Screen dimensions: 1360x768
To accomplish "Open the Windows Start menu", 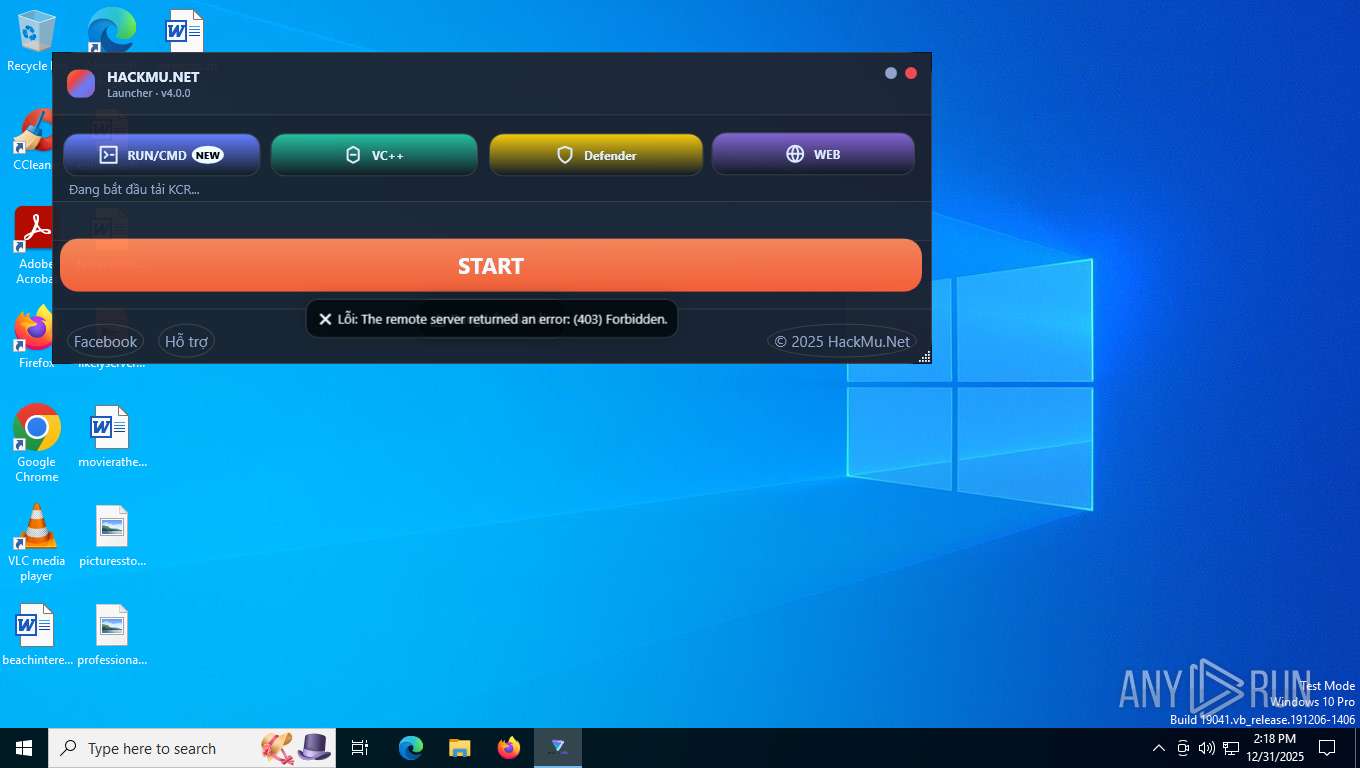I will [24, 748].
